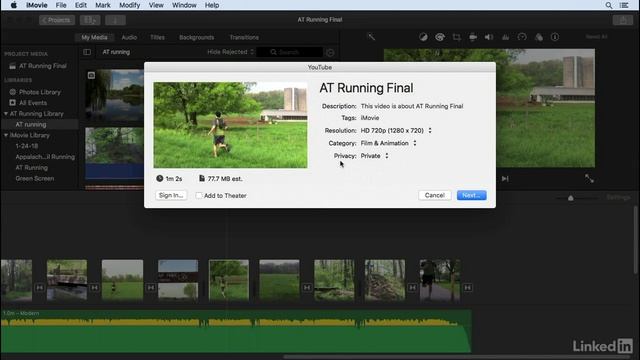The height and width of the screenshot is (360, 640).
Task: Select the cropping tool
Action: 456,37
